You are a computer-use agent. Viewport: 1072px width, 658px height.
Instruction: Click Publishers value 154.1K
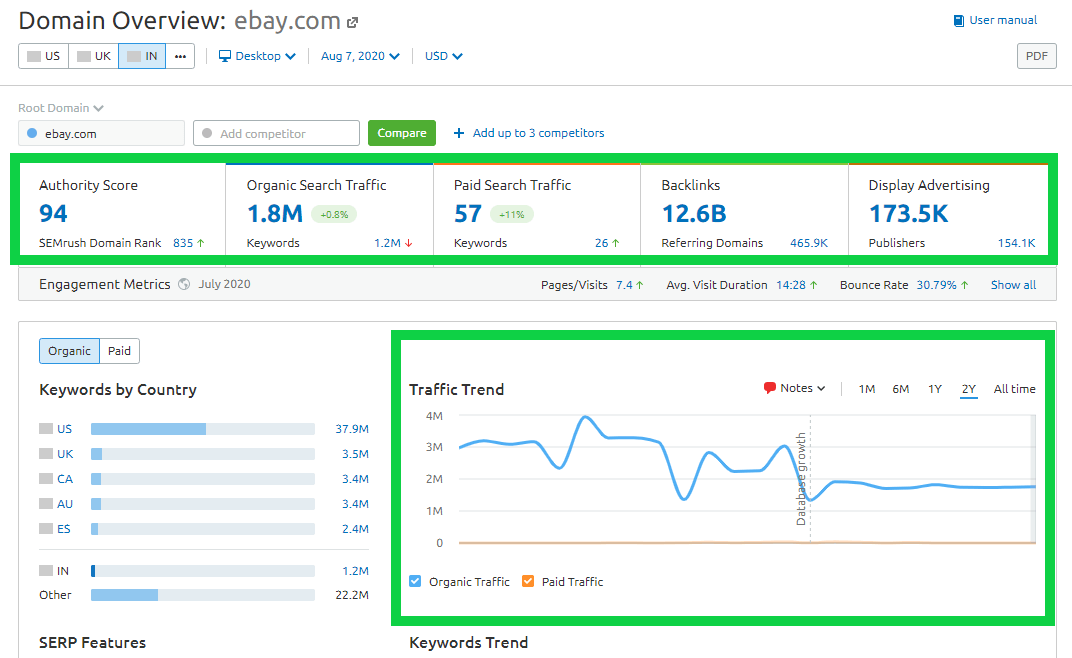pos(1017,243)
